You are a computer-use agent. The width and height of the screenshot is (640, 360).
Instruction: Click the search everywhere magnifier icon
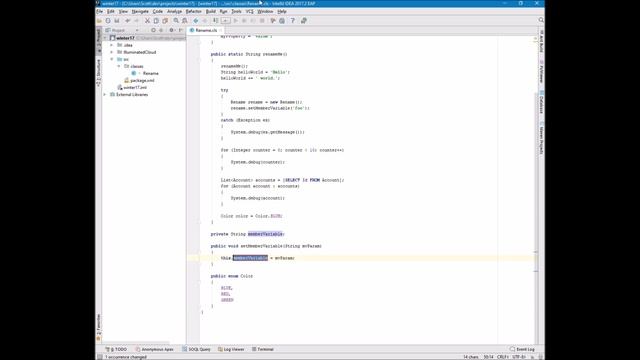coord(541,20)
